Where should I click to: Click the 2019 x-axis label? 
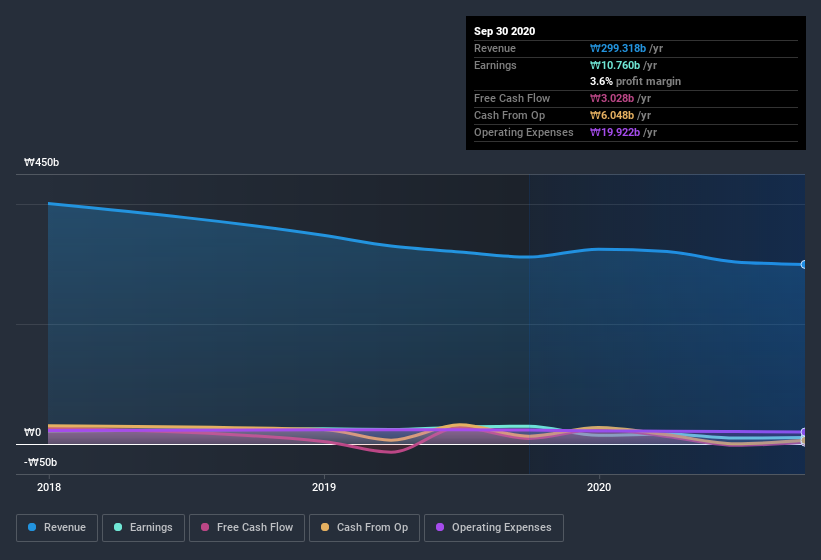(x=324, y=487)
